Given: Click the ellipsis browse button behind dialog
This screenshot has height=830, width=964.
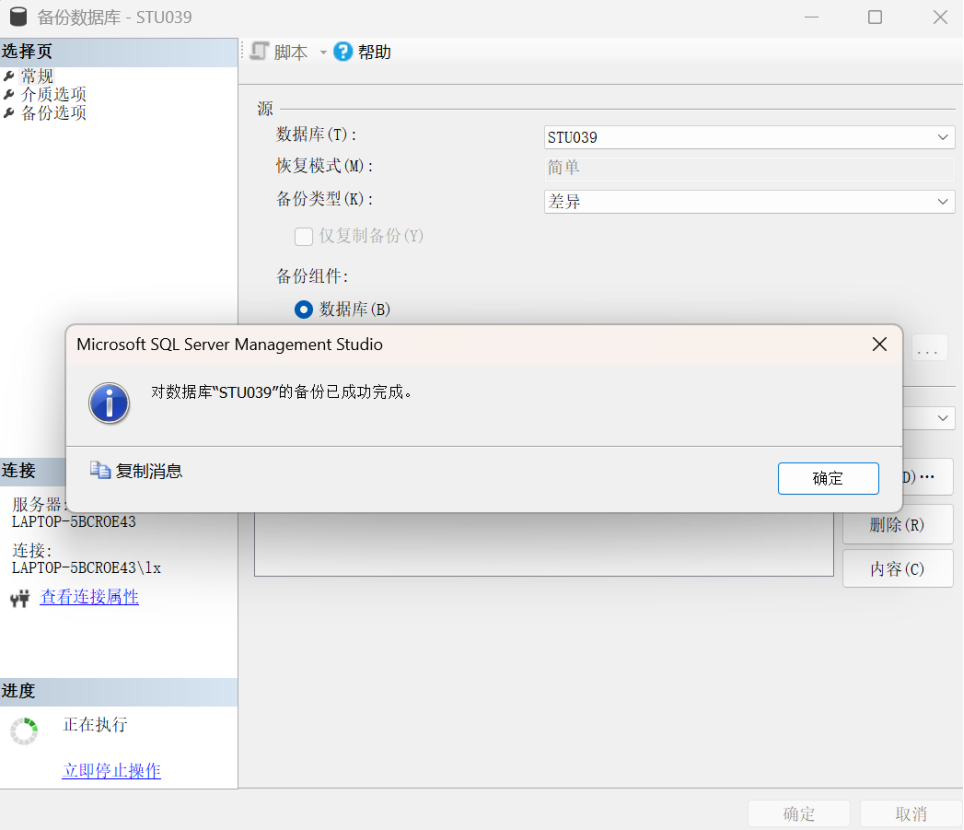Looking at the screenshot, I should (x=928, y=350).
